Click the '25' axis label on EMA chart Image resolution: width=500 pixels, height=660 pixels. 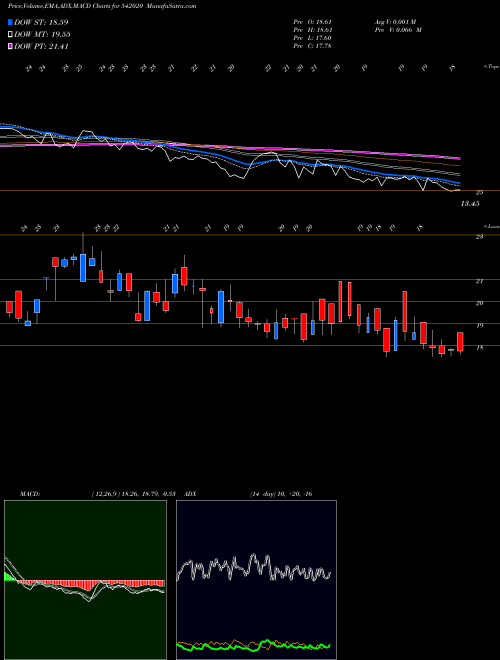(x=479, y=193)
